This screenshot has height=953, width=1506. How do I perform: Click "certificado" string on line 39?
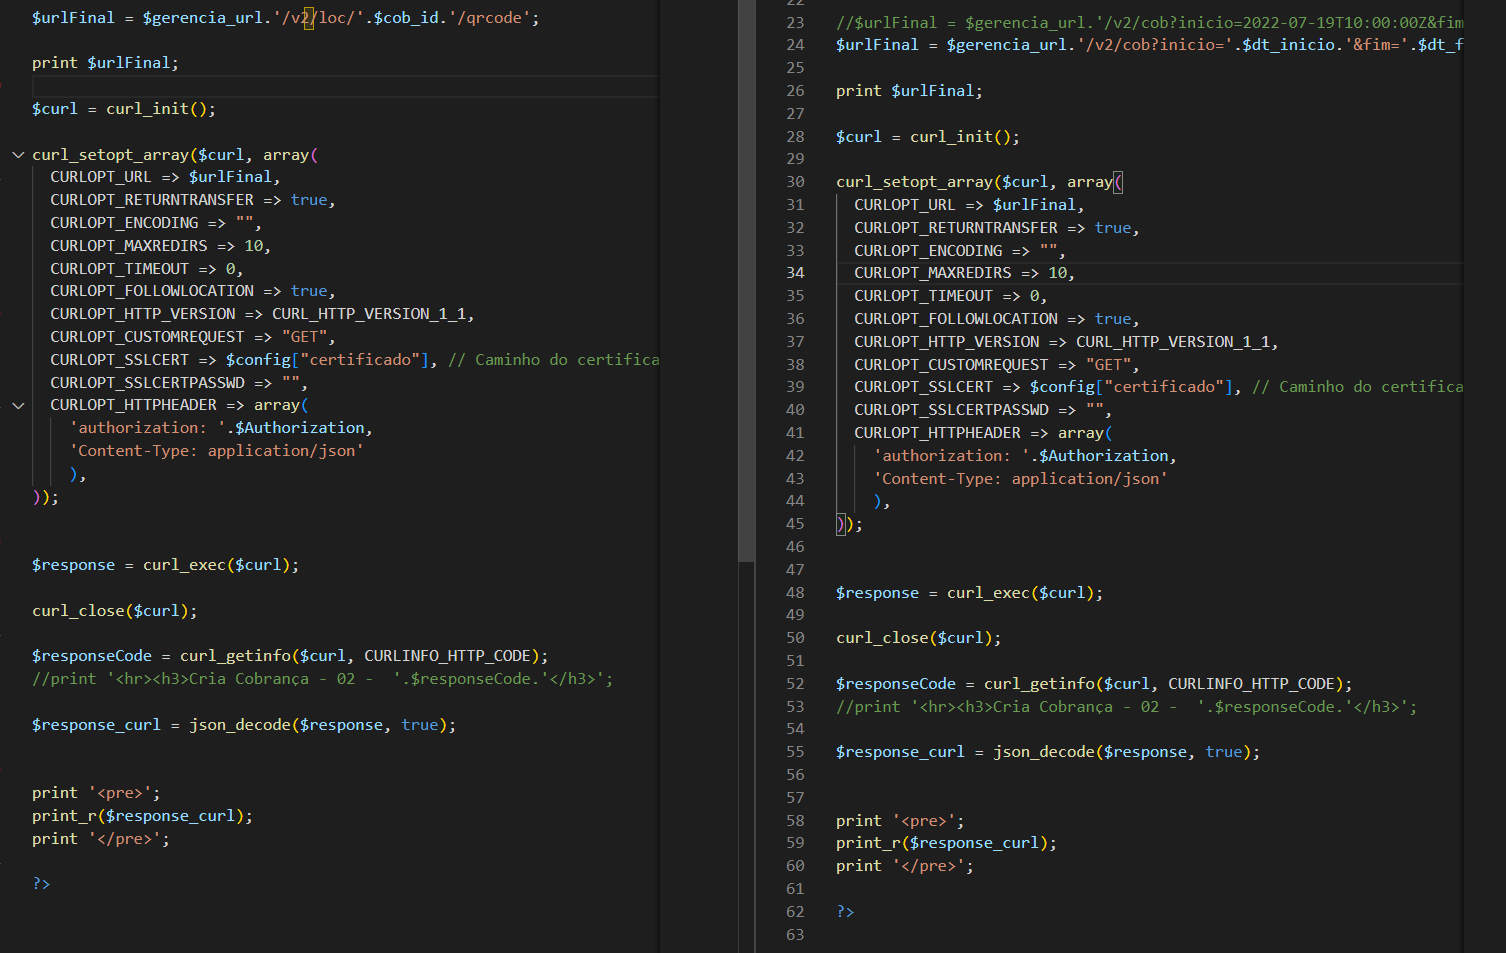tap(1164, 387)
